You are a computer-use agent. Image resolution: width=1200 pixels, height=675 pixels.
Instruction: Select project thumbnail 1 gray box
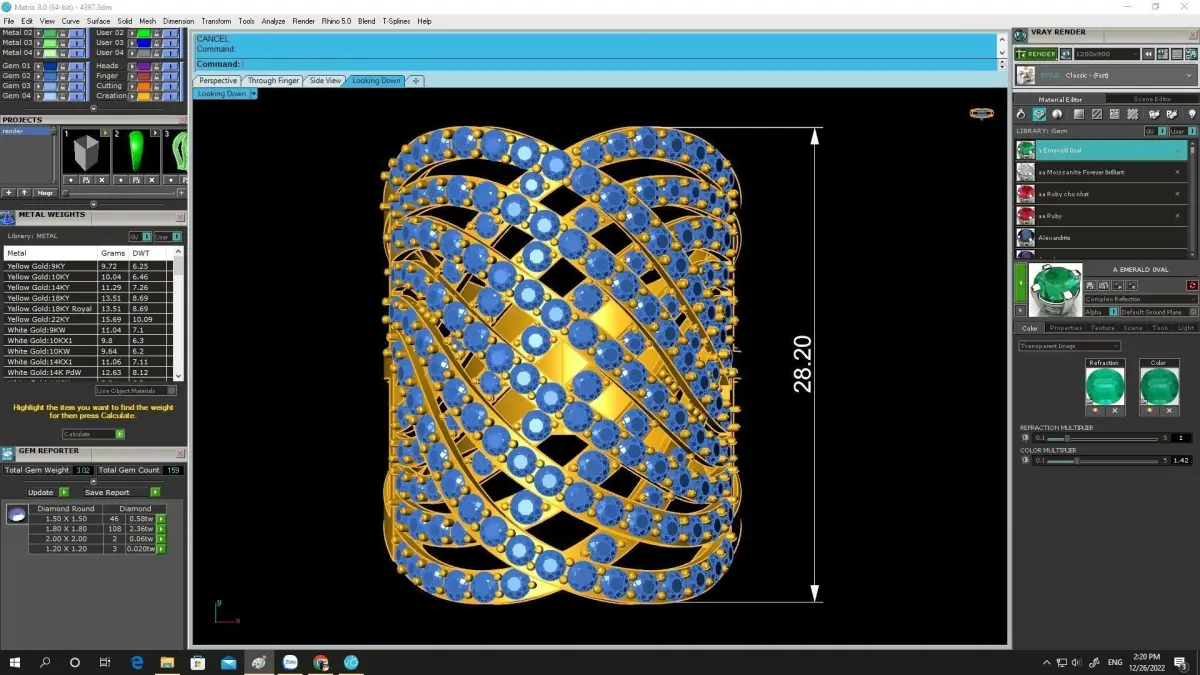(x=86, y=153)
